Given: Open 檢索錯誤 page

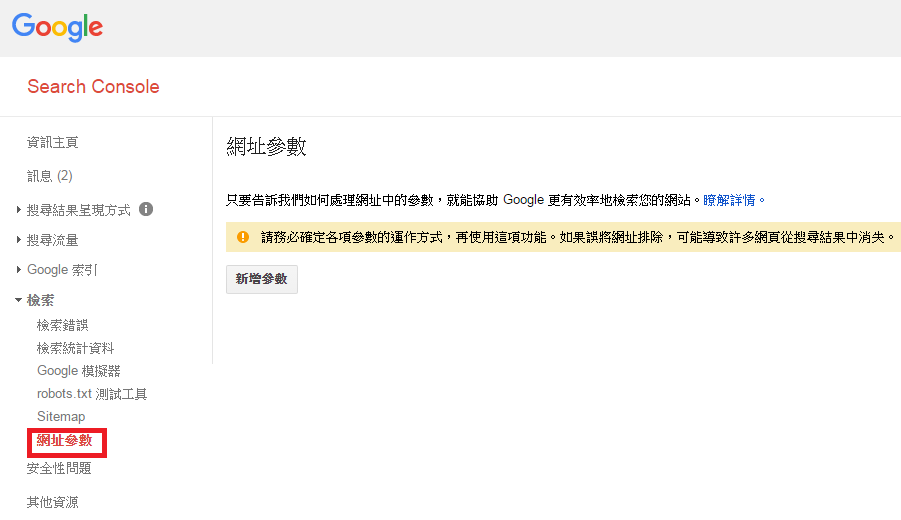Looking at the screenshot, I should pyautogui.click(x=63, y=325).
